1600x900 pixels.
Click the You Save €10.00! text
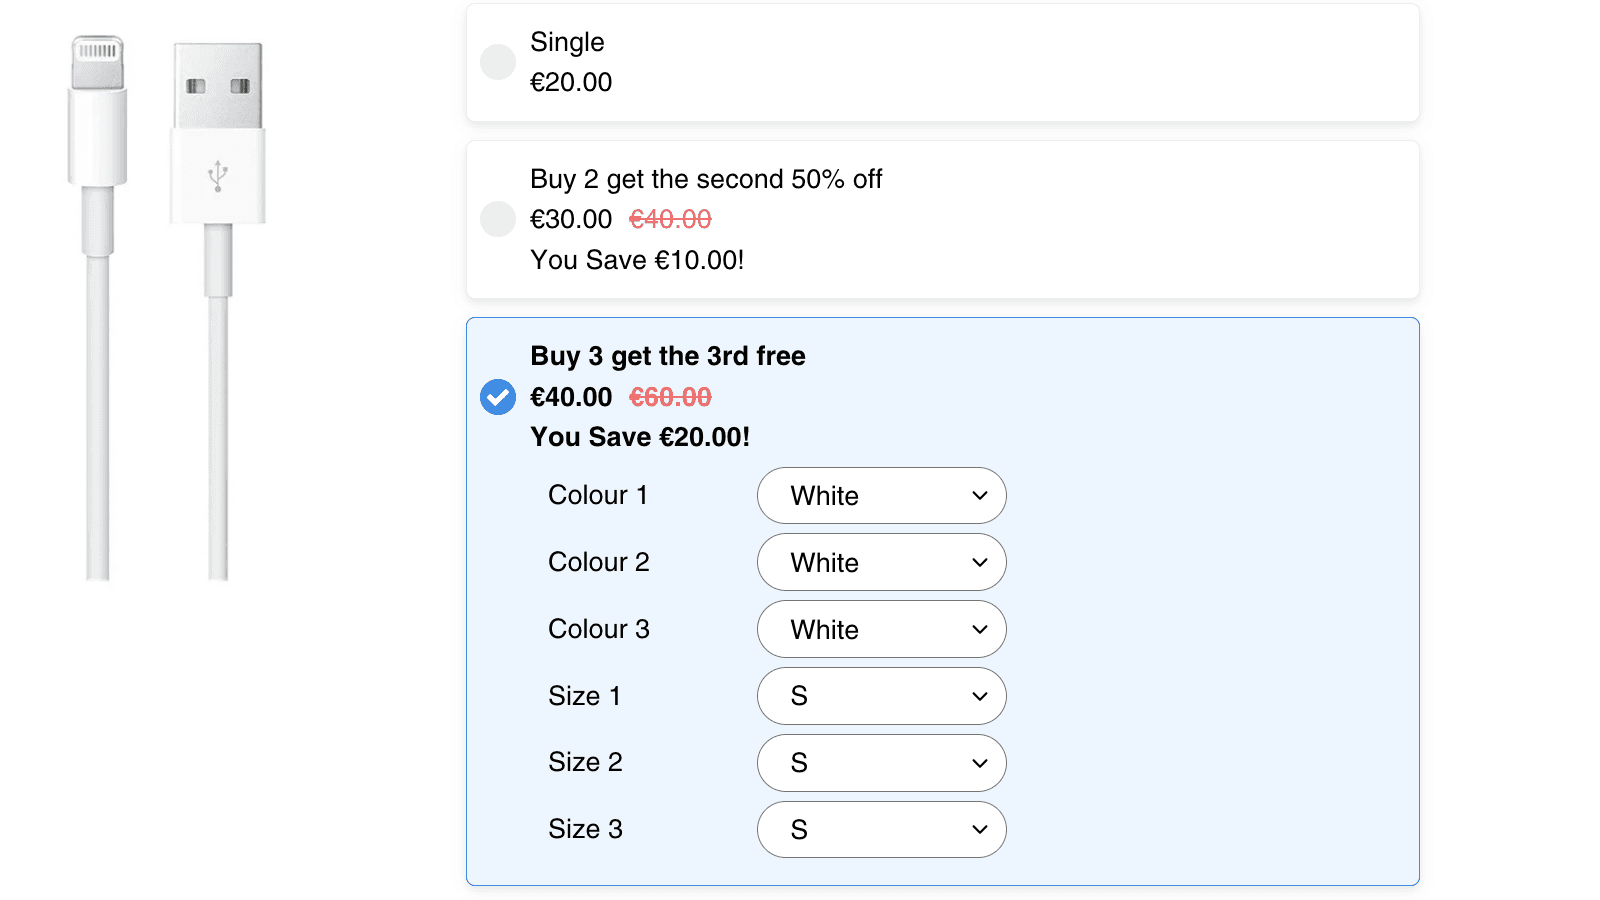click(x=637, y=260)
